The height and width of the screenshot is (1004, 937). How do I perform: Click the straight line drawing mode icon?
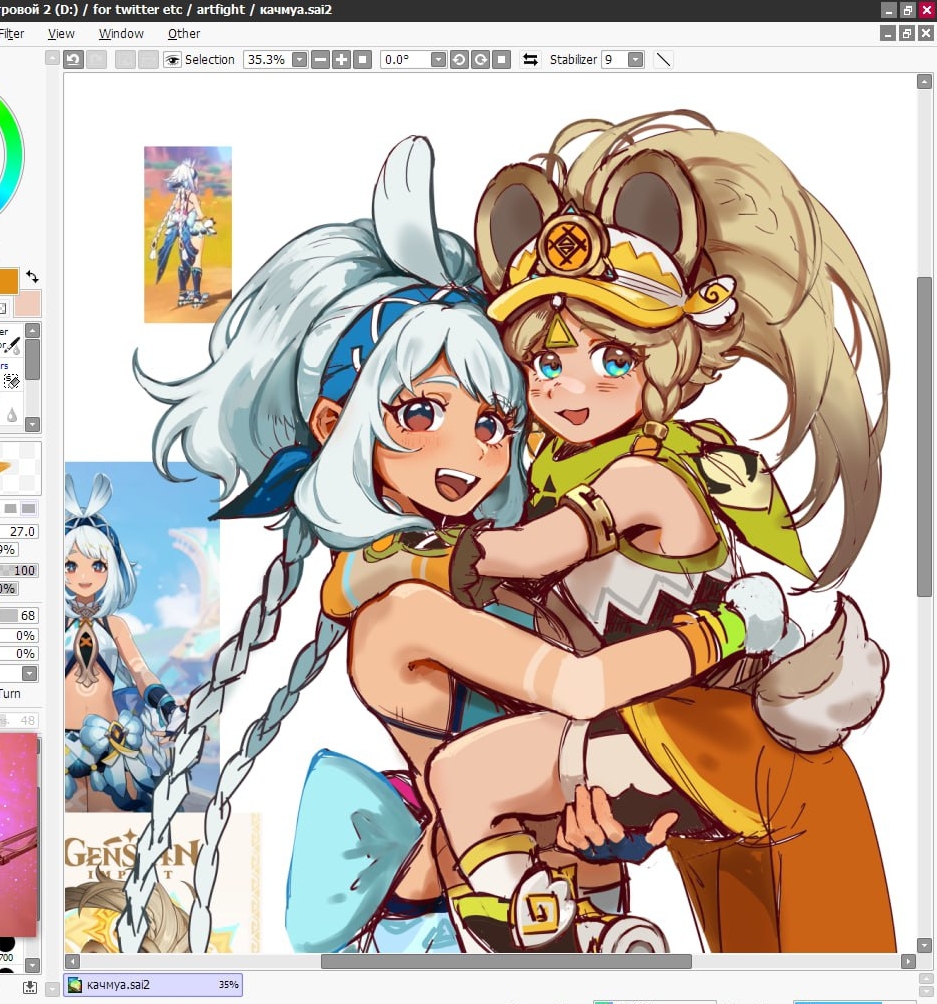tap(663, 60)
